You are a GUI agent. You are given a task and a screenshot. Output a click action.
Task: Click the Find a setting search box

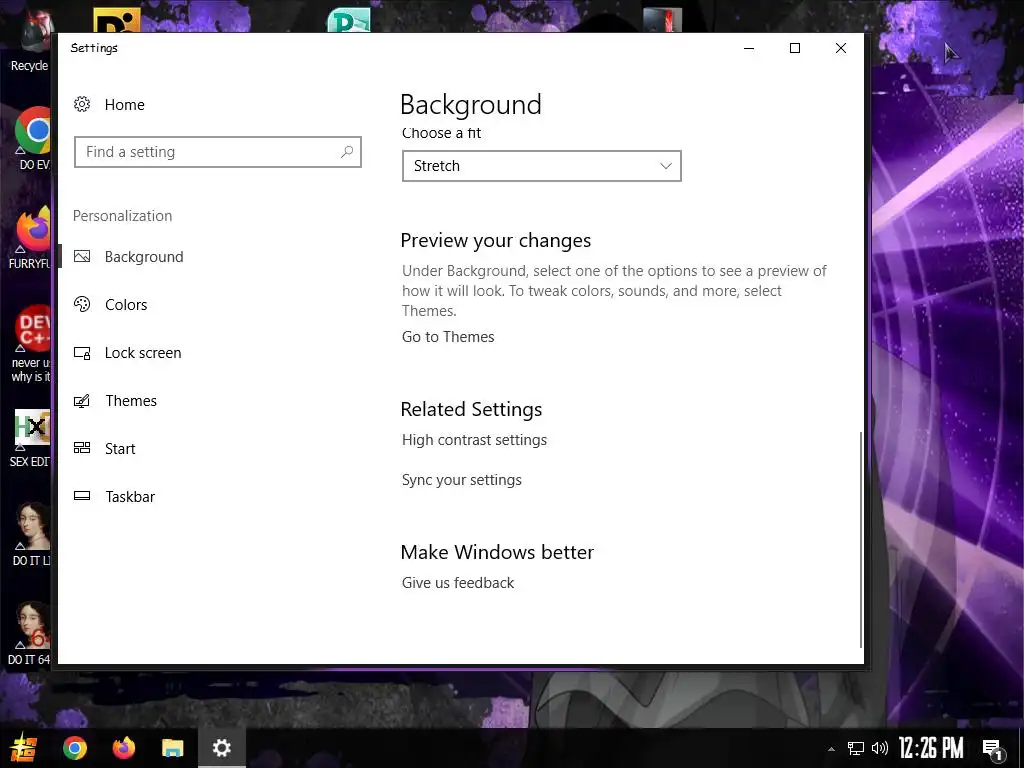217,152
